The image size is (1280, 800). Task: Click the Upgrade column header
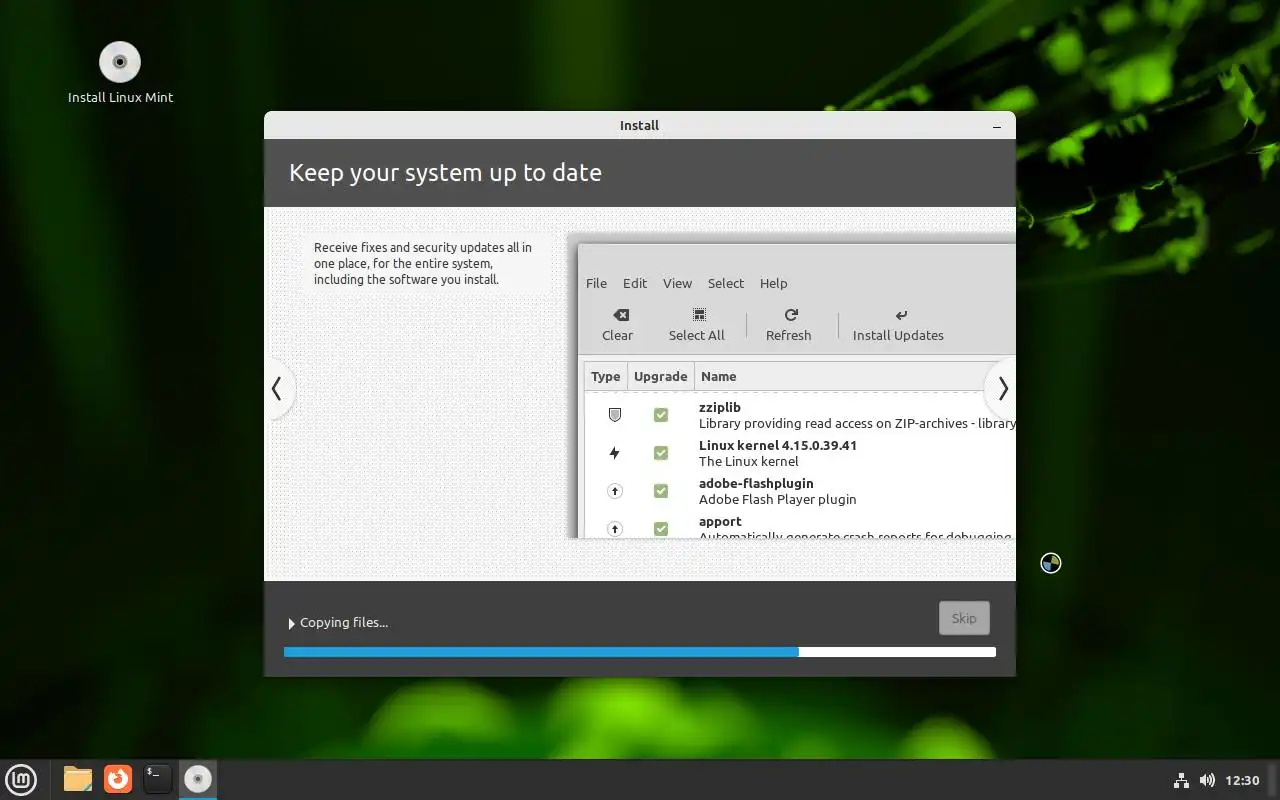pos(660,377)
